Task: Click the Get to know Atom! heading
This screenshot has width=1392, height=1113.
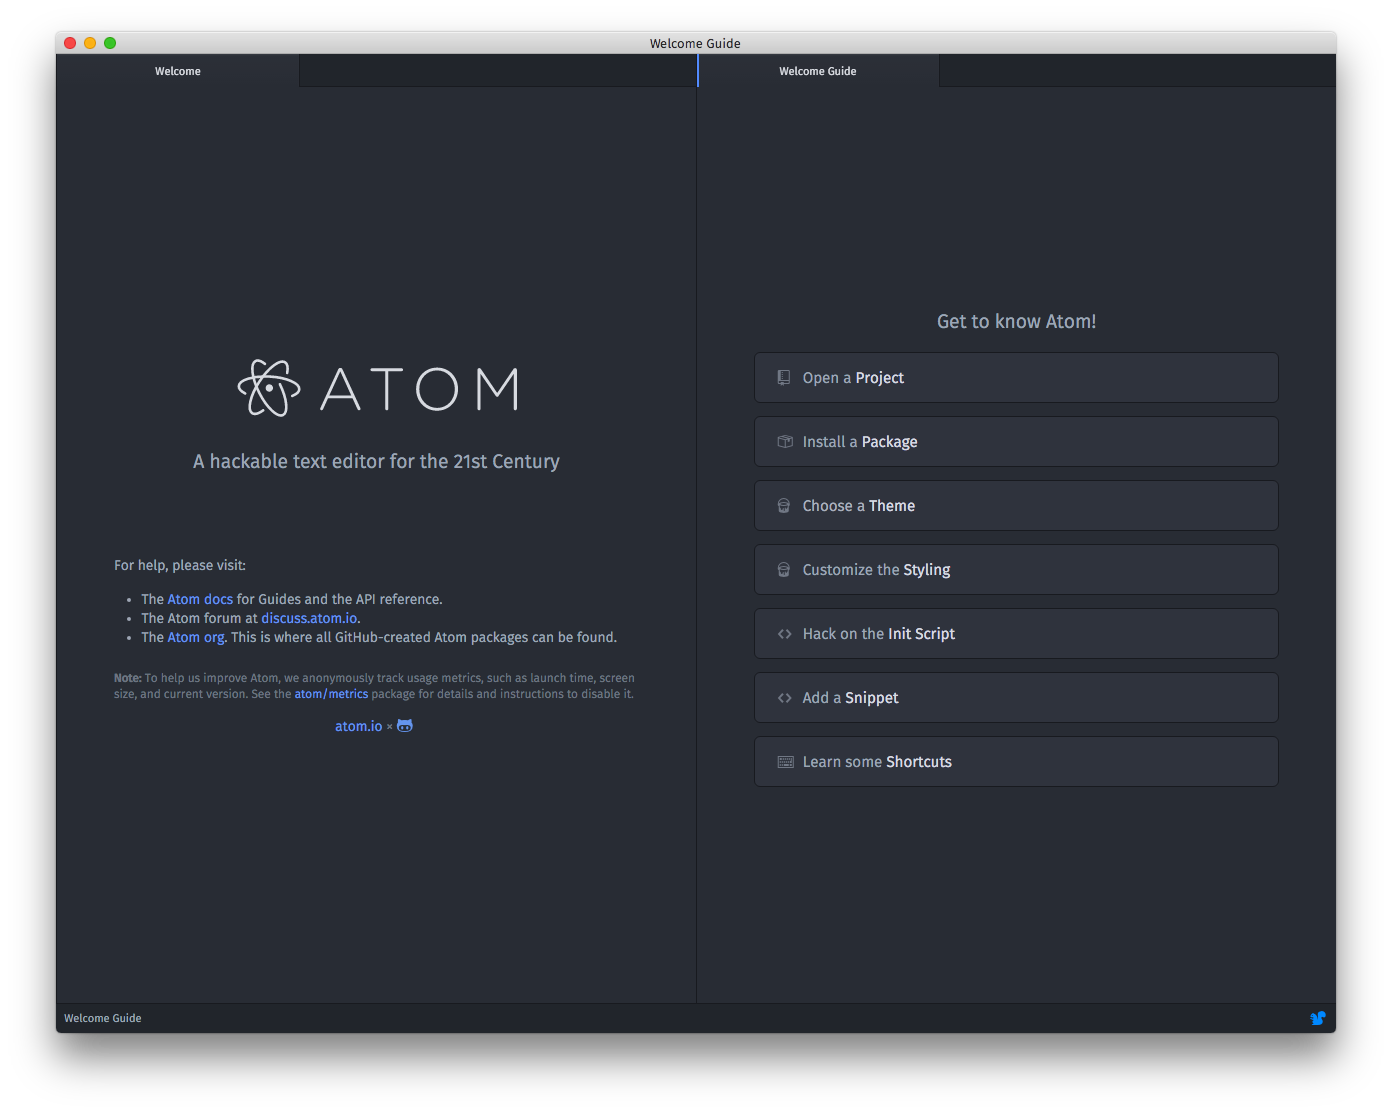Action: [x=1016, y=321]
